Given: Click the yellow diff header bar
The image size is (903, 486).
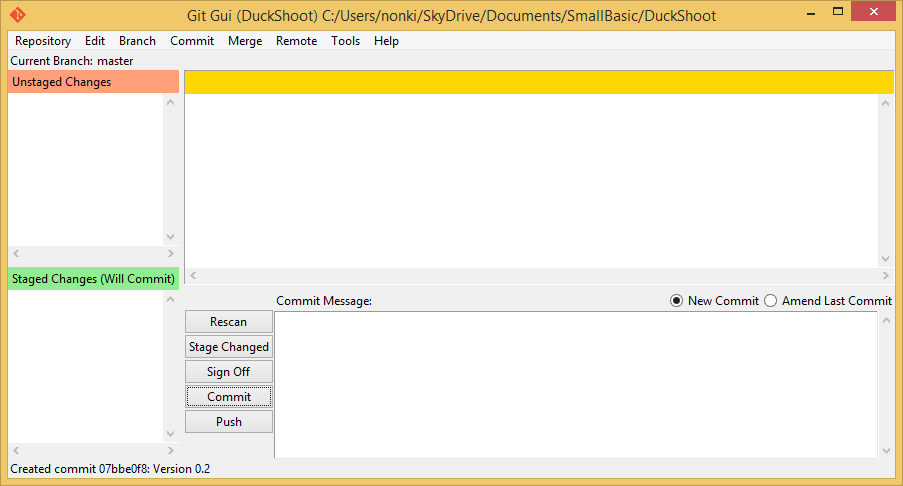Looking at the screenshot, I should point(539,82).
